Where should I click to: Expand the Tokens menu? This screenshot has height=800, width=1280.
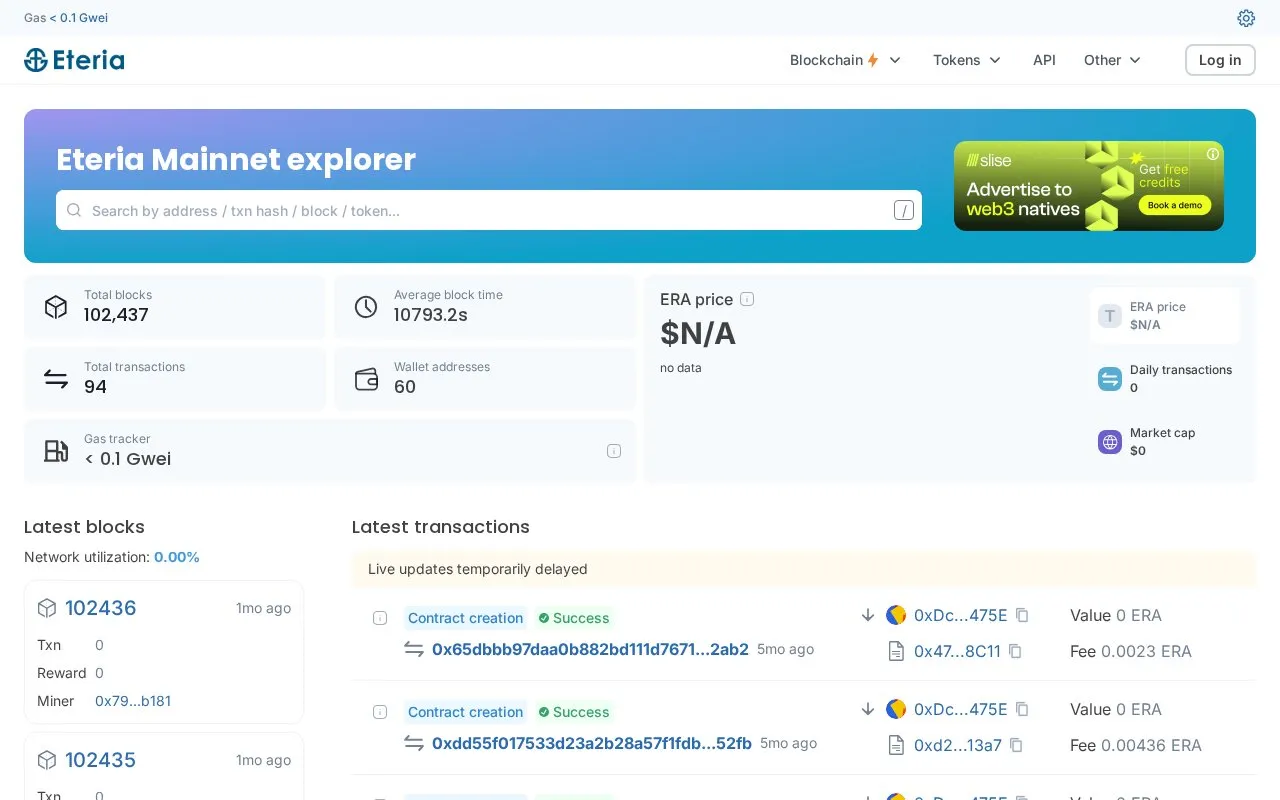coord(967,60)
